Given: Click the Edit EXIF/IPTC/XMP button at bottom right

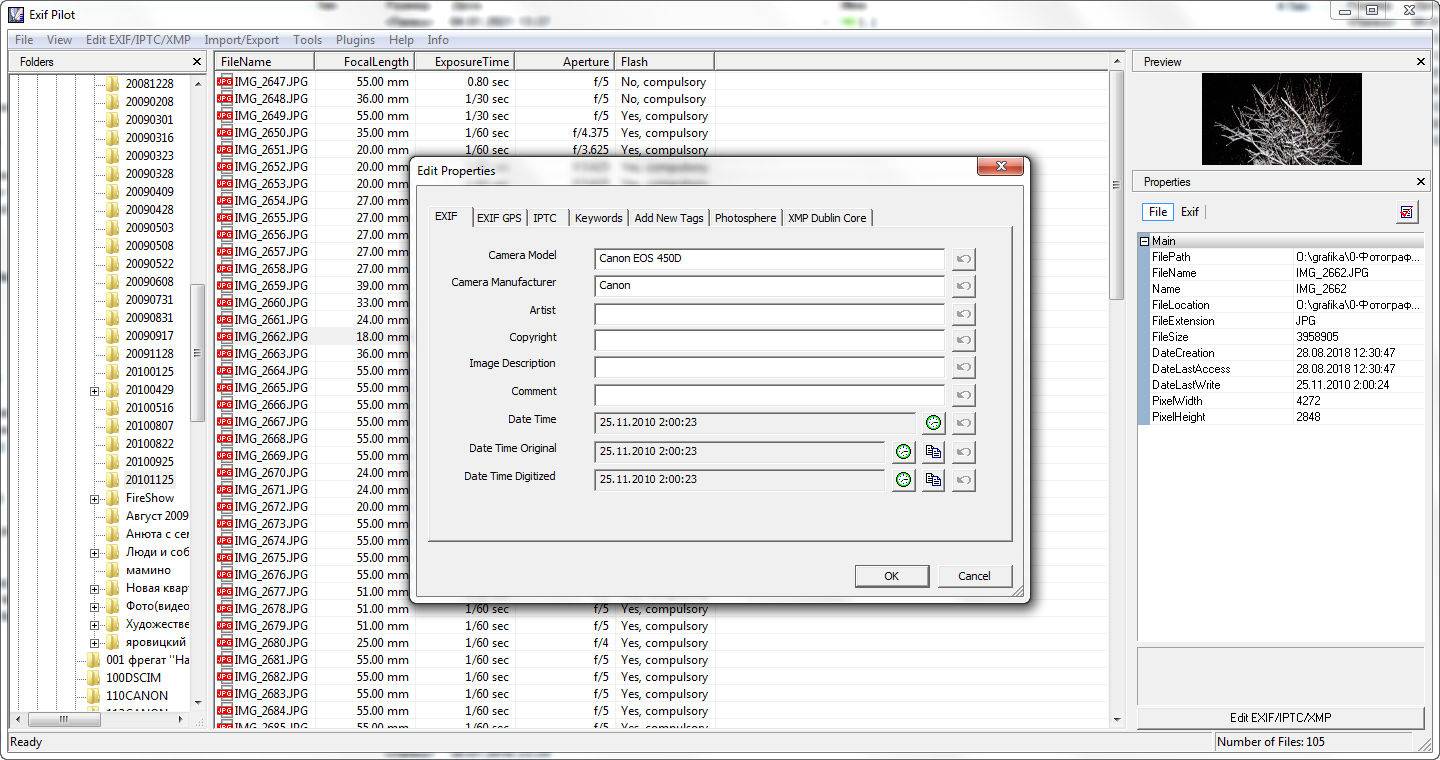Looking at the screenshot, I should pos(1280,718).
